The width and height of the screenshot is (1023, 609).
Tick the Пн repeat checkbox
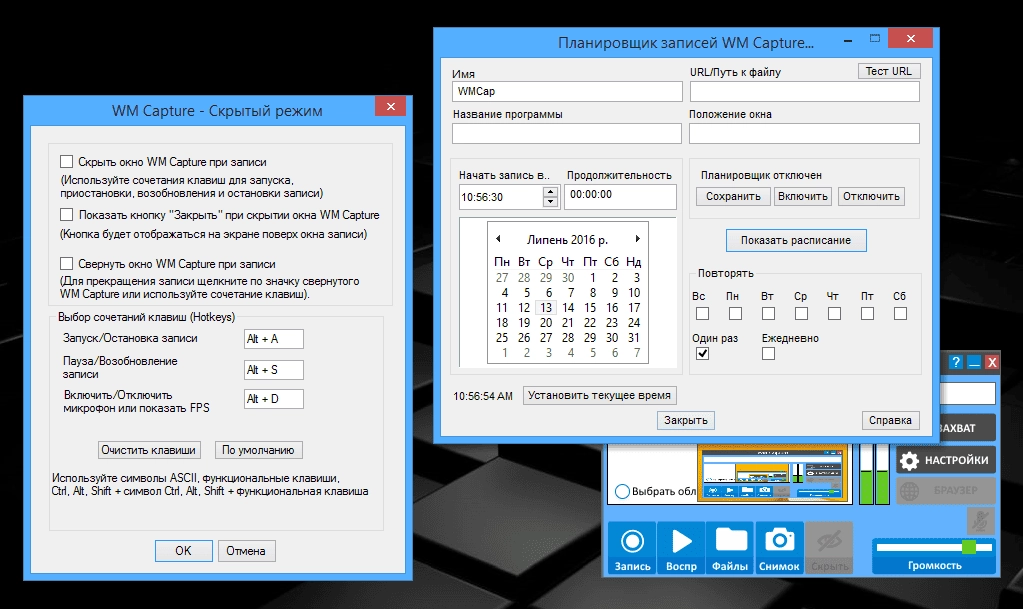pyautogui.click(x=735, y=314)
